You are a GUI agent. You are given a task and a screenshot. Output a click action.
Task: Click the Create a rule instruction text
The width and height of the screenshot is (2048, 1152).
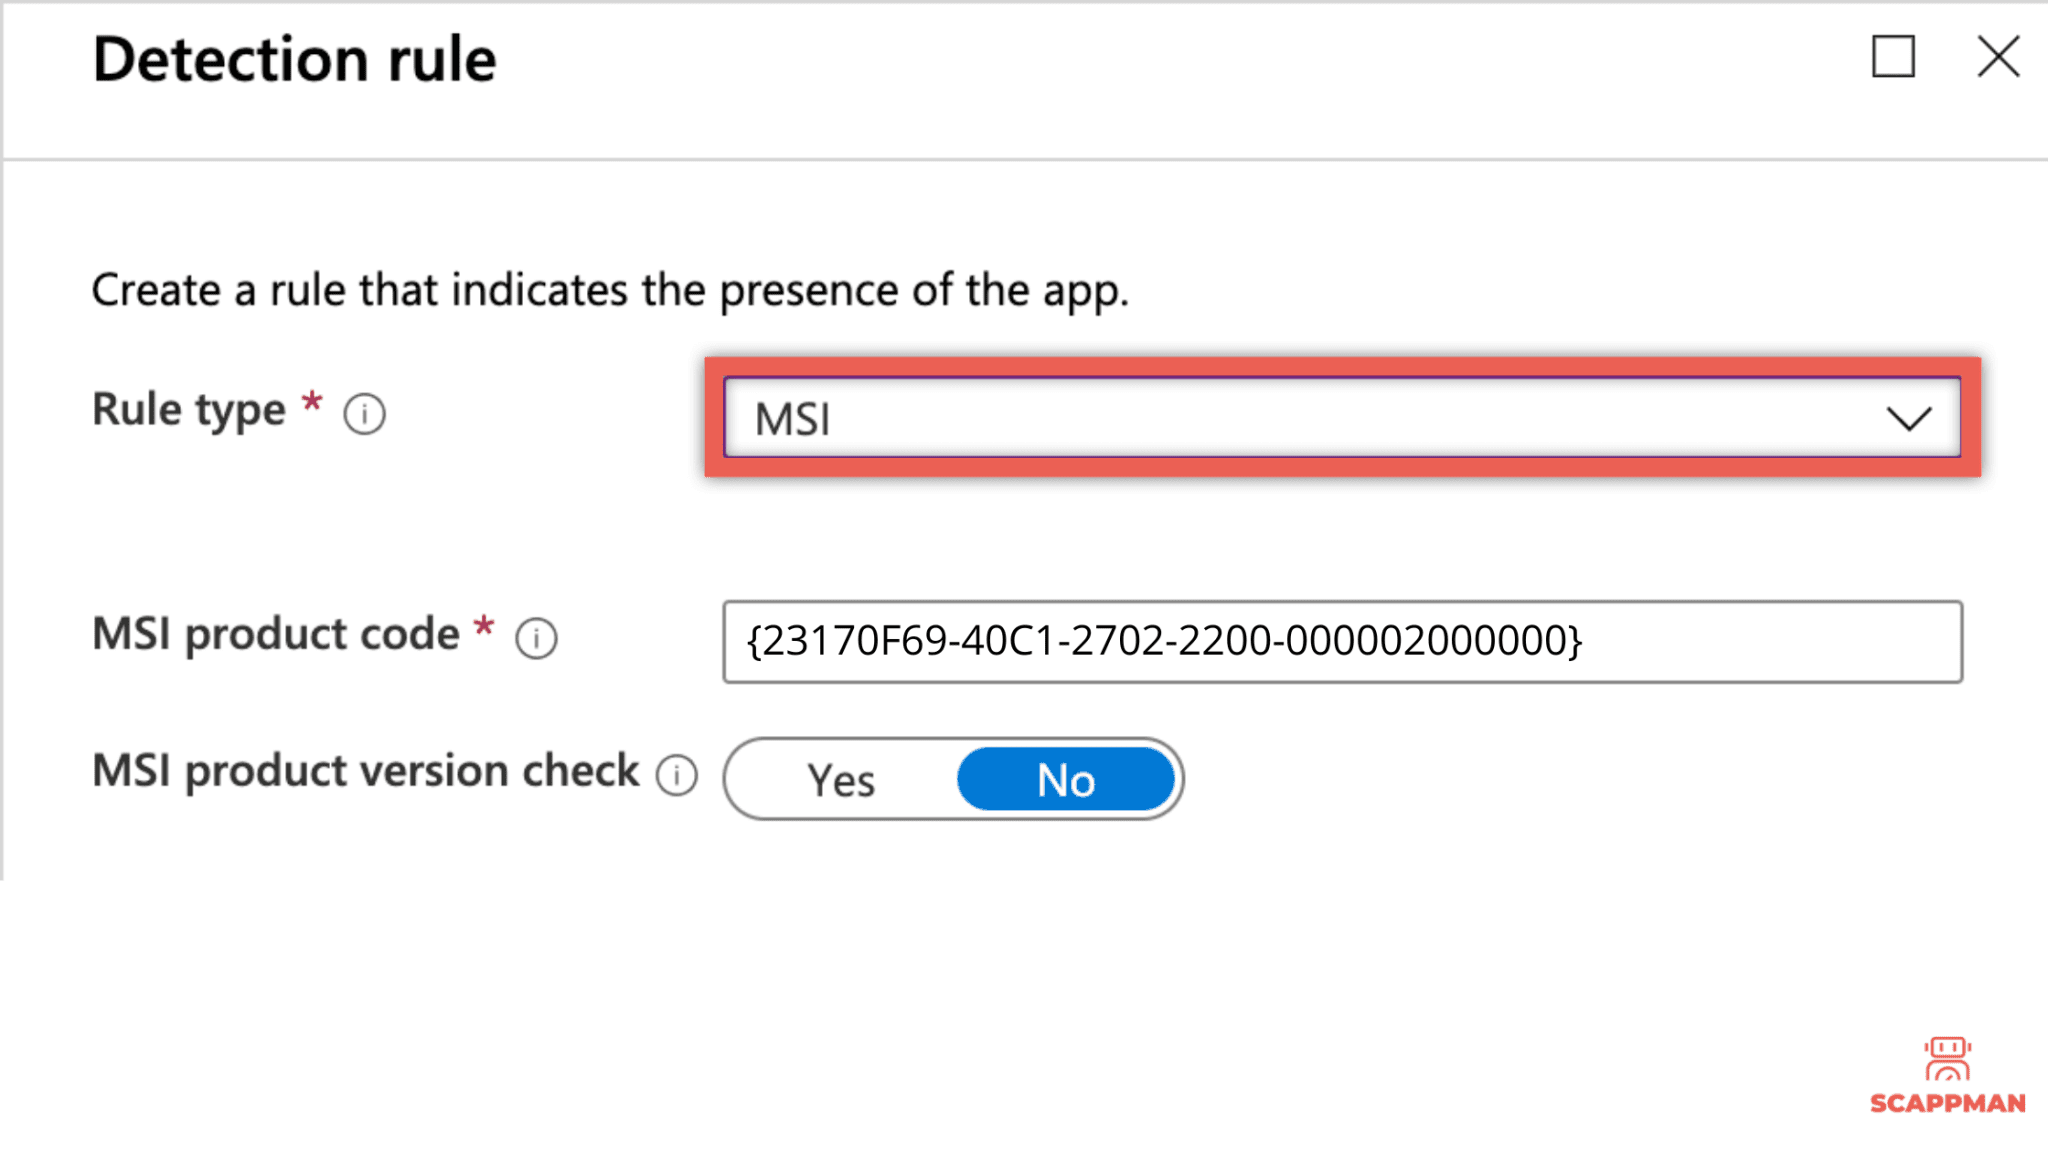612,289
